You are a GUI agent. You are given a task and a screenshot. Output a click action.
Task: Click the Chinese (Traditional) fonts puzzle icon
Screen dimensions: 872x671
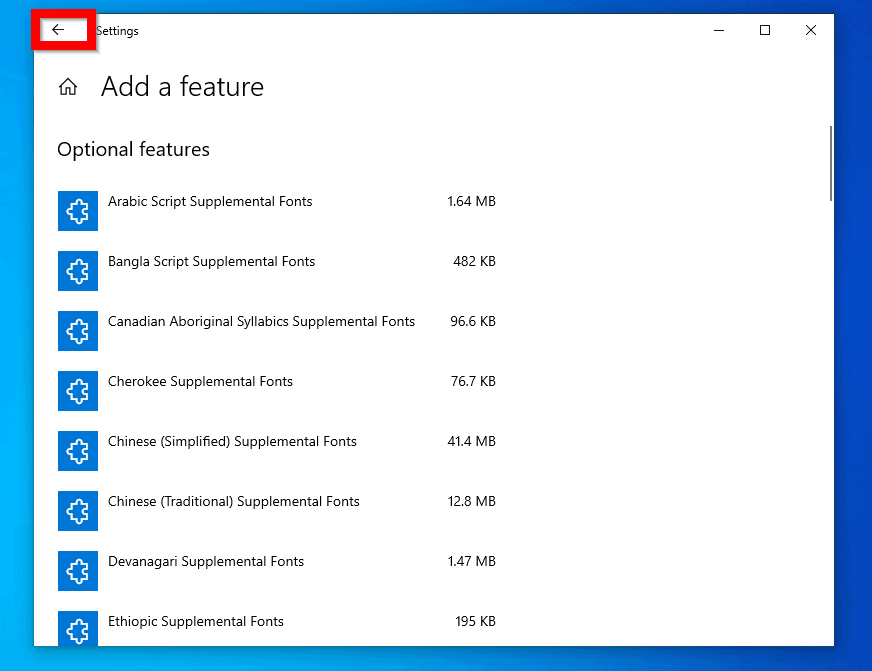78,511
